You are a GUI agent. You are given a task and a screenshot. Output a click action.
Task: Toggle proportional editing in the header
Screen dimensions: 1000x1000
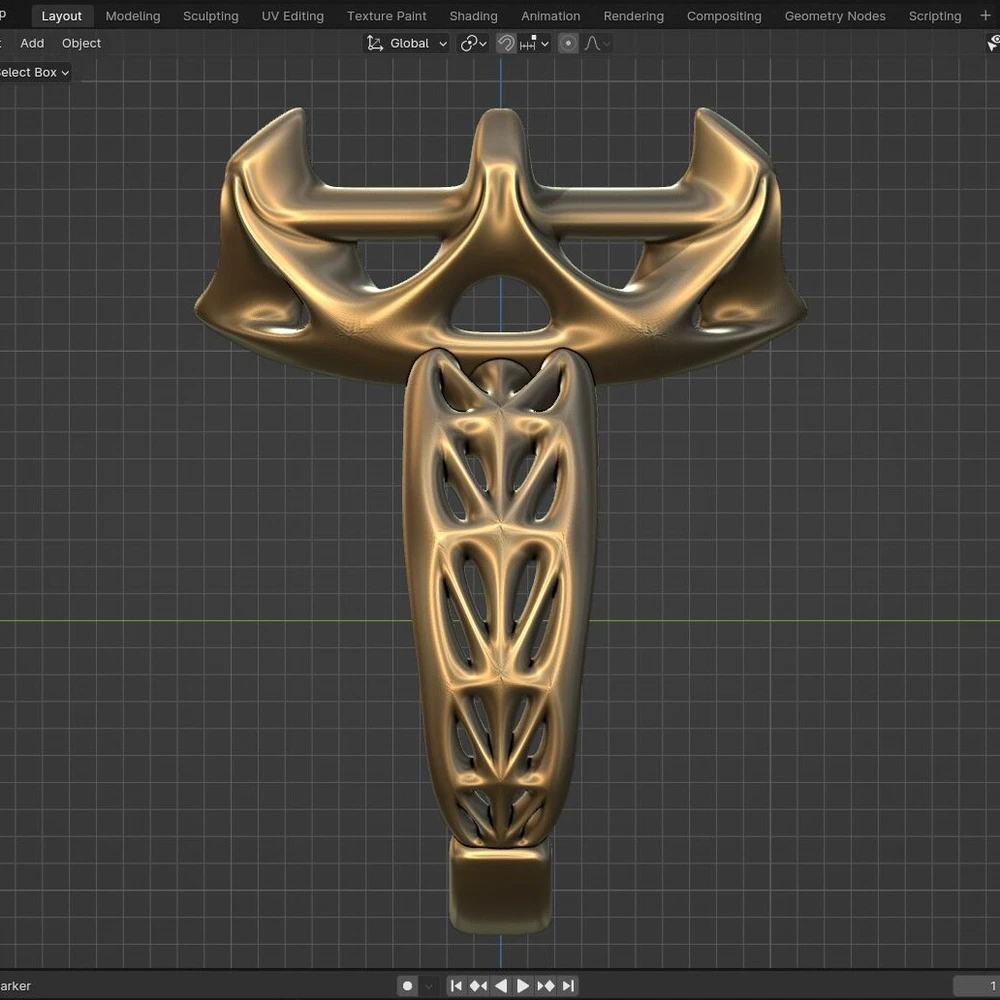568,43
